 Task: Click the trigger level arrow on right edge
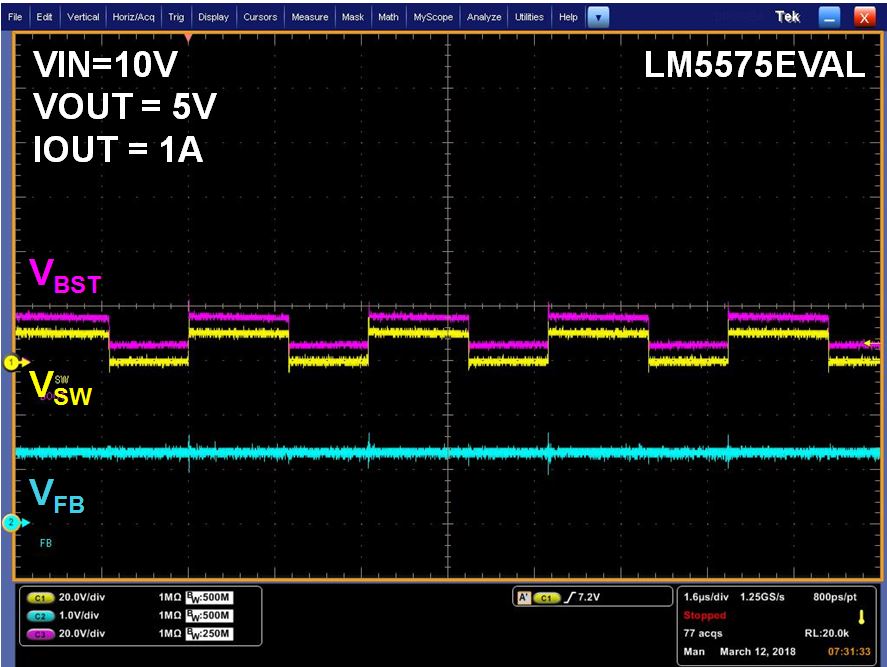(872, 343)
